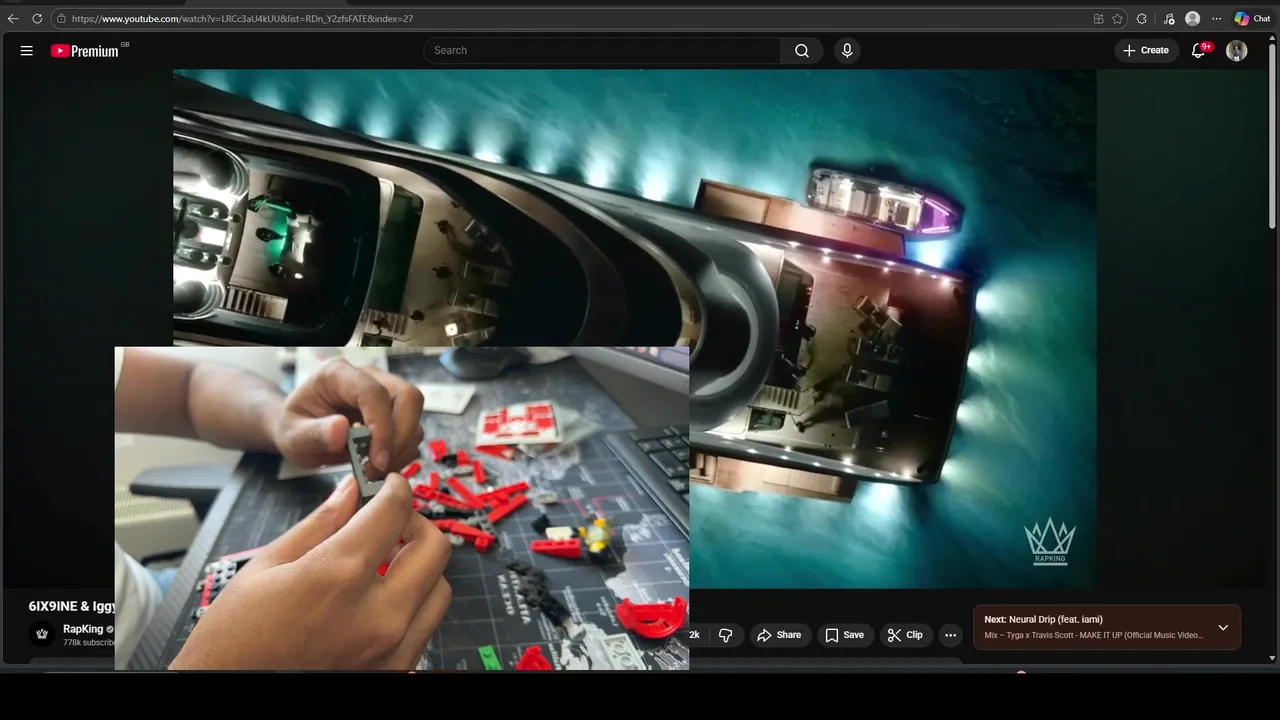The width and height of the screenshot is (1280, 720).
Task: Open the browser profile avatar
Action: (1192, 19)
